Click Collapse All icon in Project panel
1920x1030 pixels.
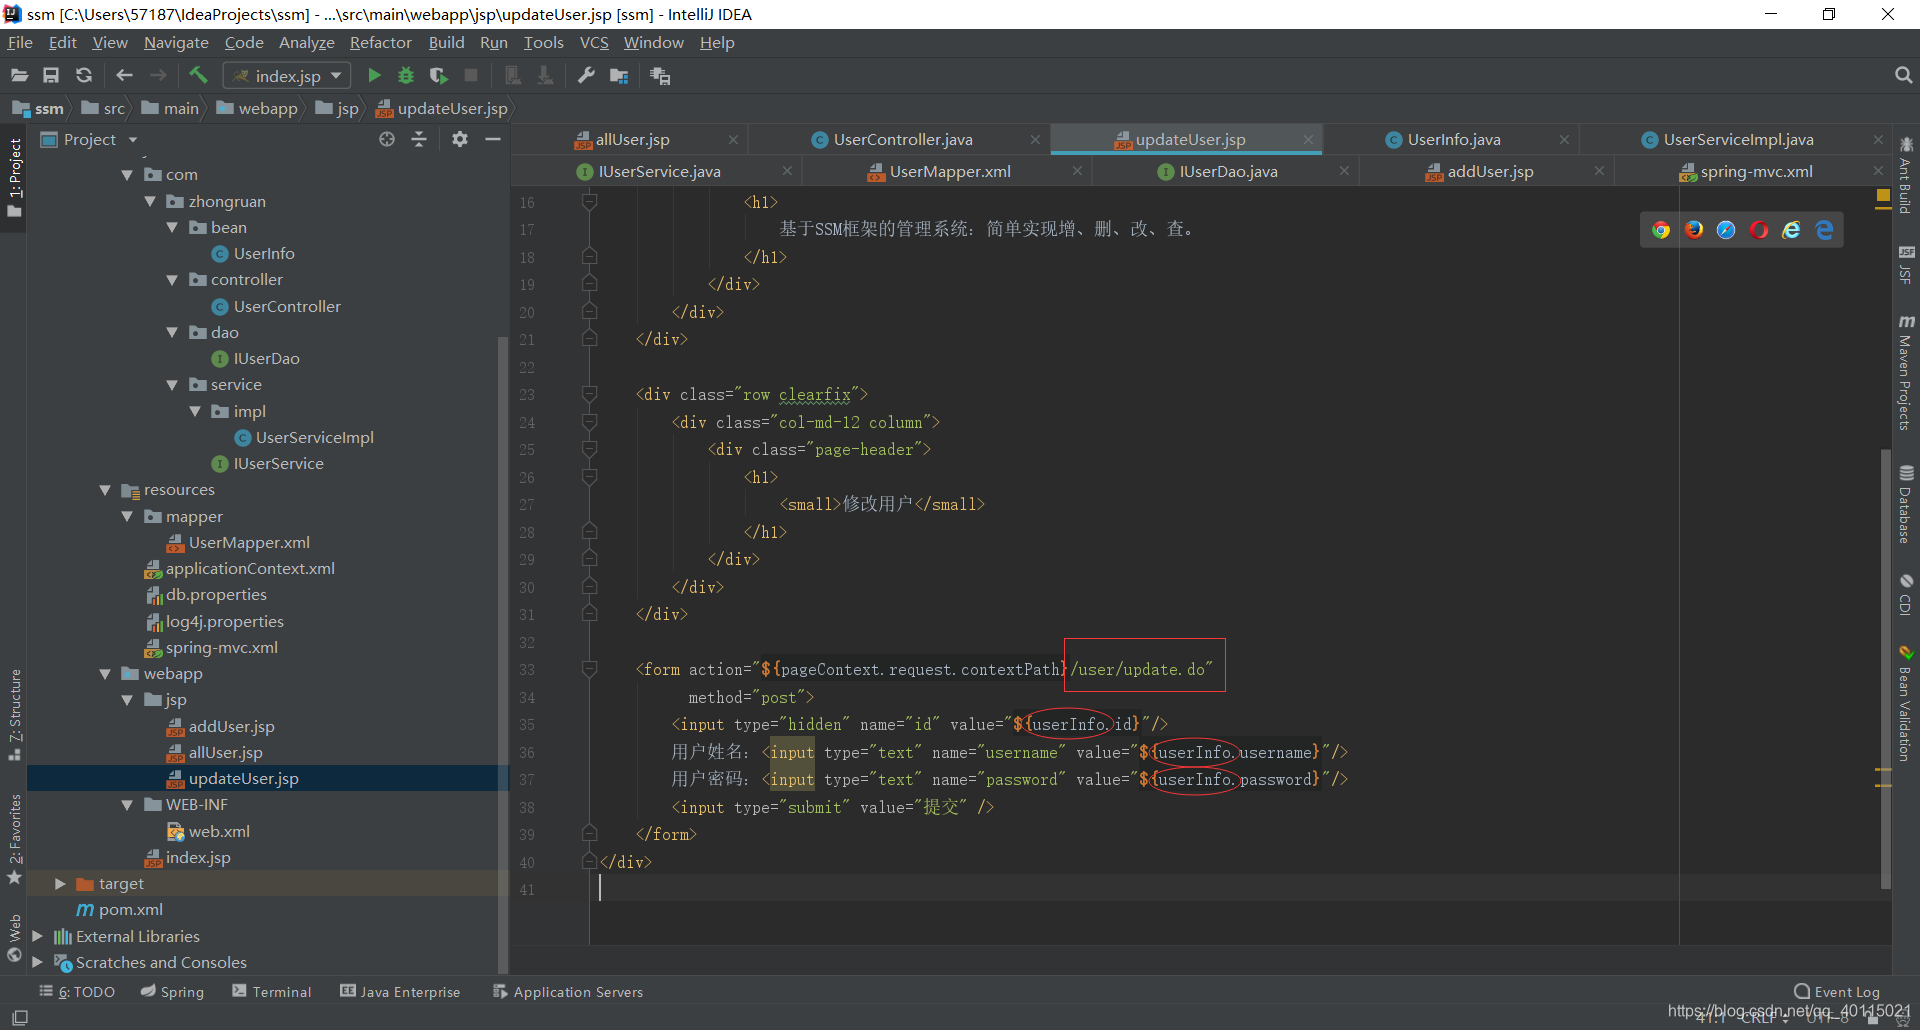(419, 139)
